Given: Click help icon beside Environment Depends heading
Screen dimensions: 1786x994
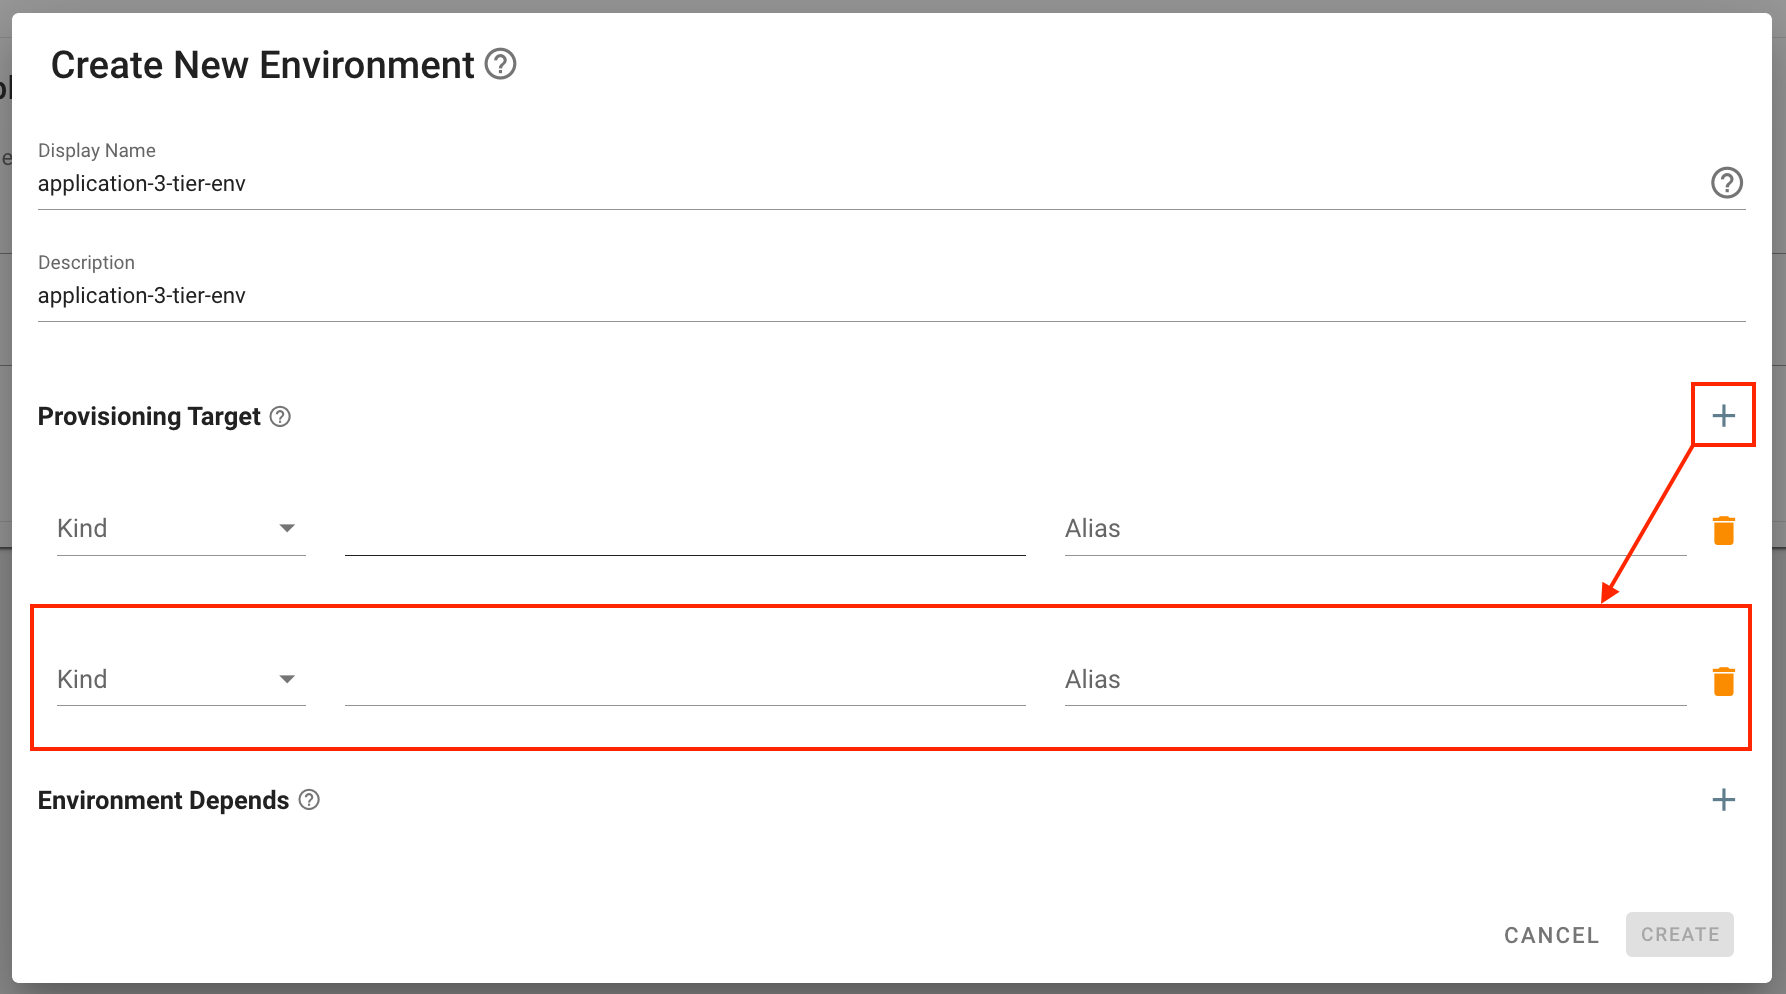Looking at the screenshot, I should pos(310,800).
